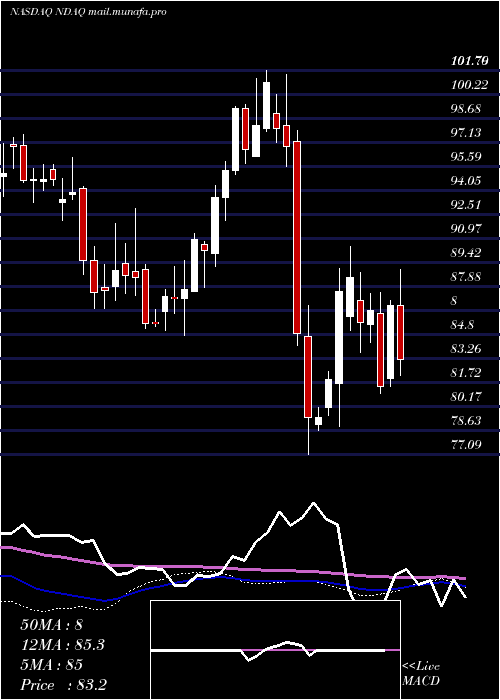Image resolution: width=500 pixels, height=700 pixels.
Task: Select the "5MA : 85" readout
Action: point(51,665)
